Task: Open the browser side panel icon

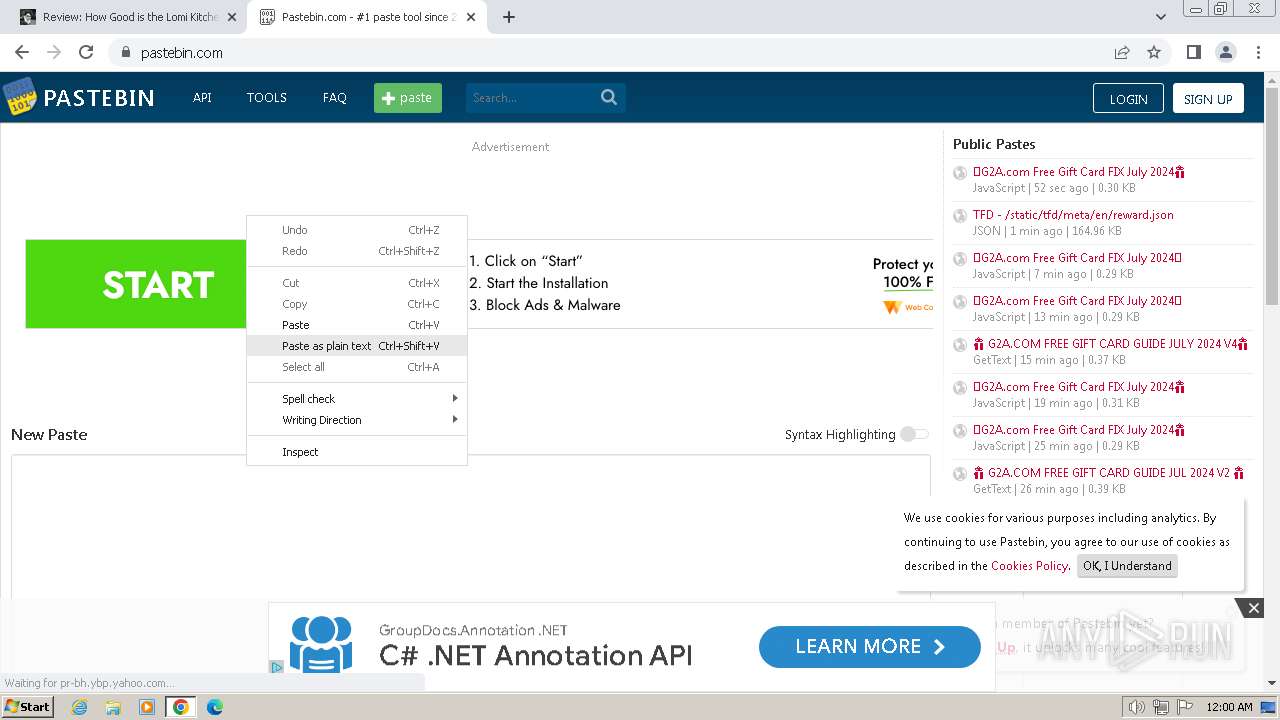Action: click(1193, 52)
